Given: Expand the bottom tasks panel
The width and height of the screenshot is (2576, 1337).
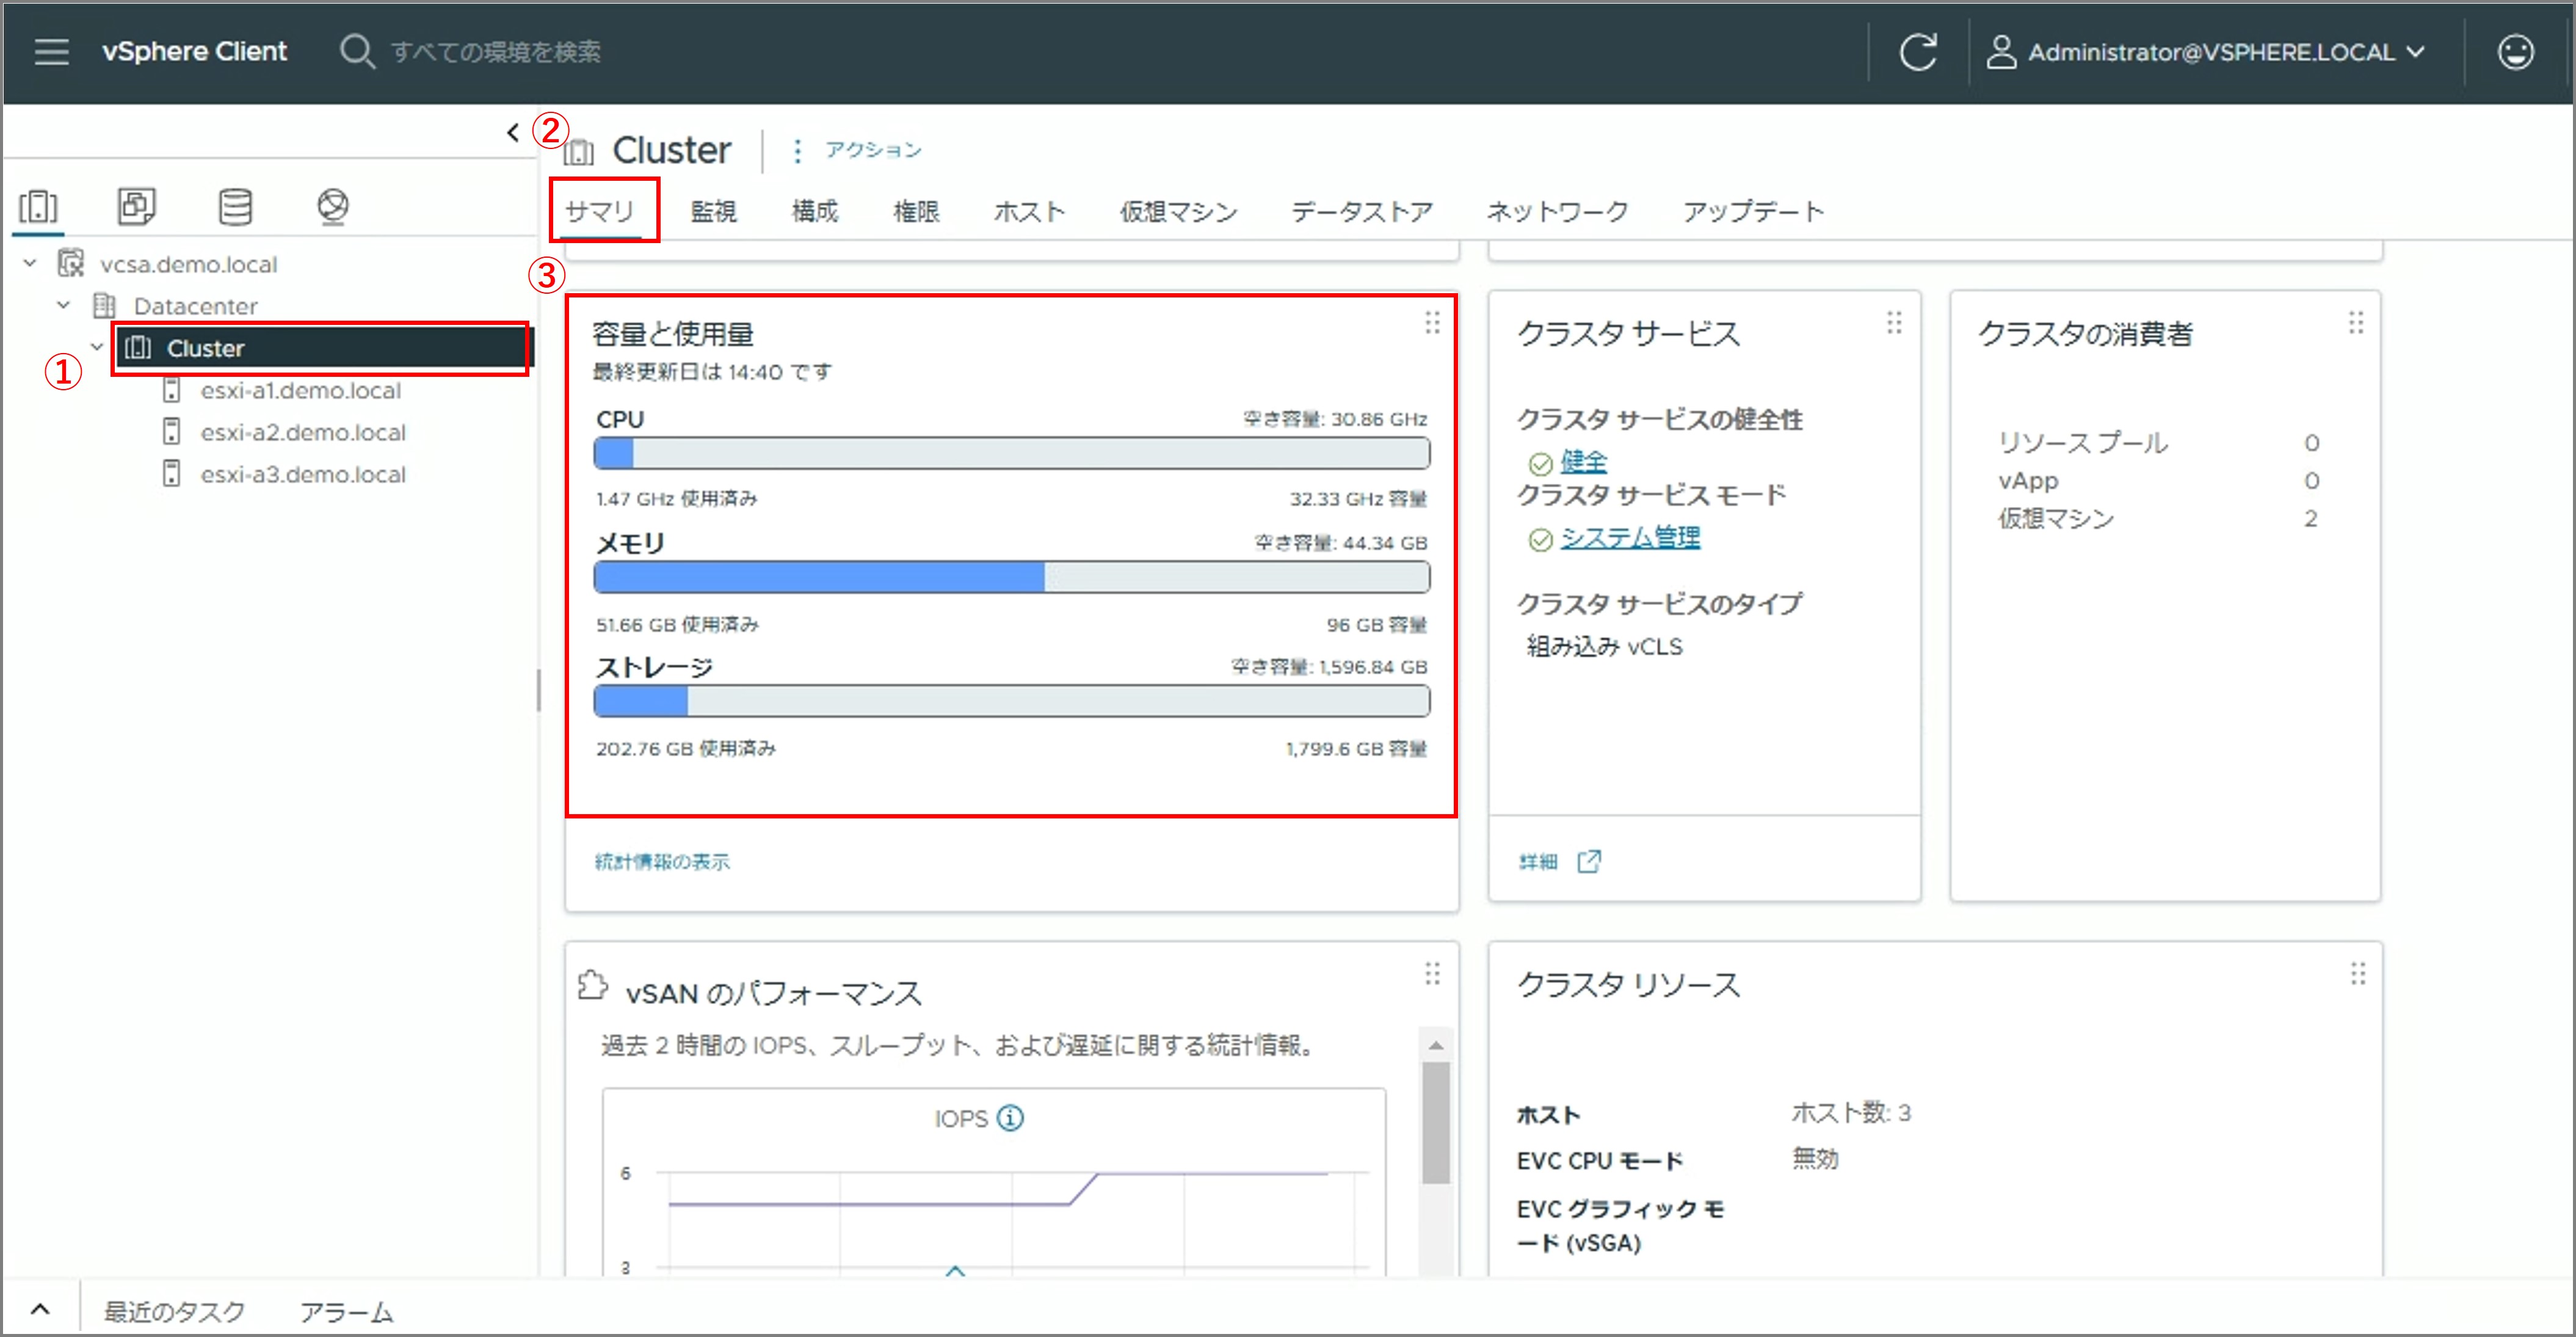Looking at the screenshot, I should pyautogui.click(x=40, y=1309).
